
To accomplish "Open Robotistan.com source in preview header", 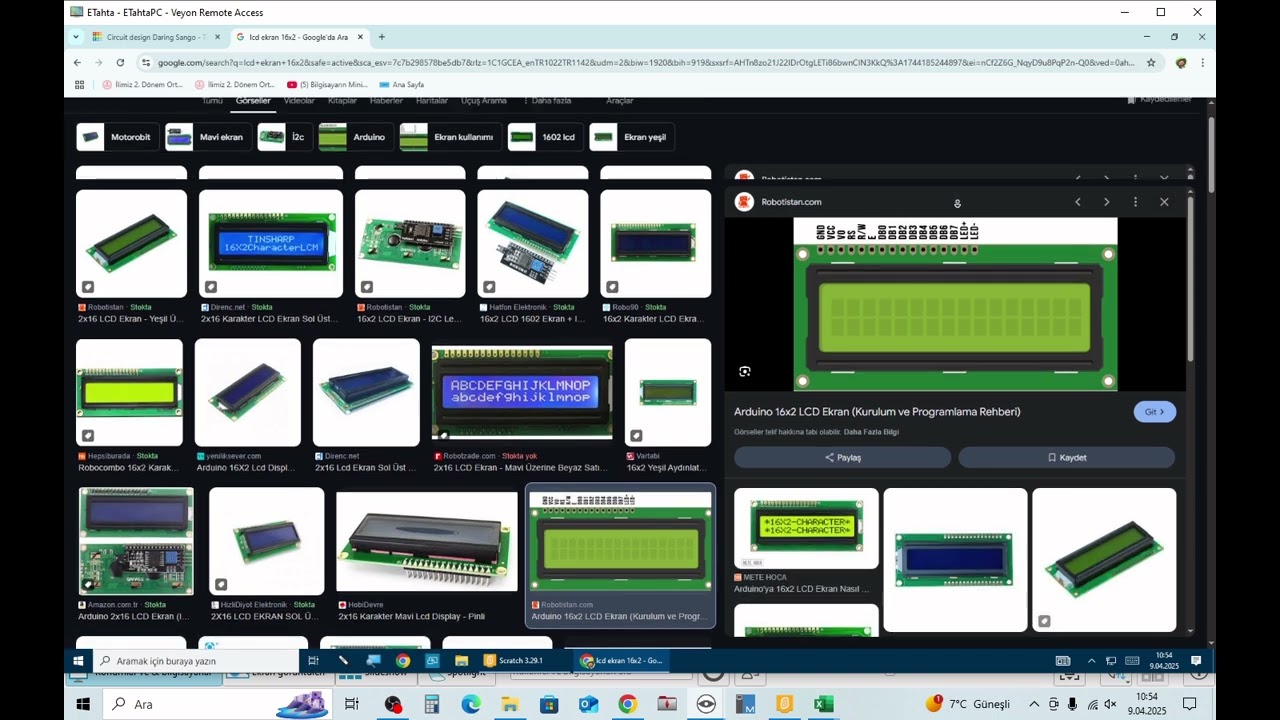I will (791, 202).
